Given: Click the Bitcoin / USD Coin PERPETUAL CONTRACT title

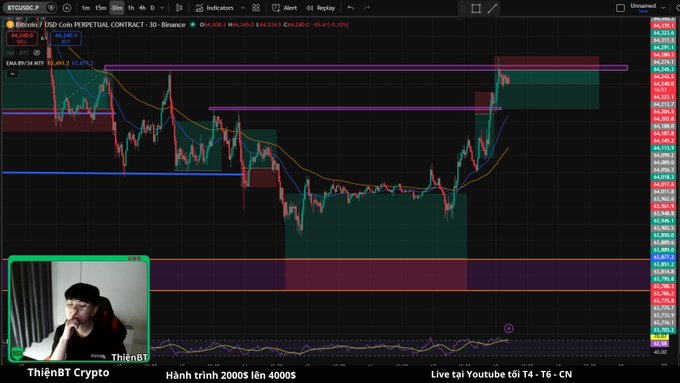Looking at the screenshot, I should point(100,25).
